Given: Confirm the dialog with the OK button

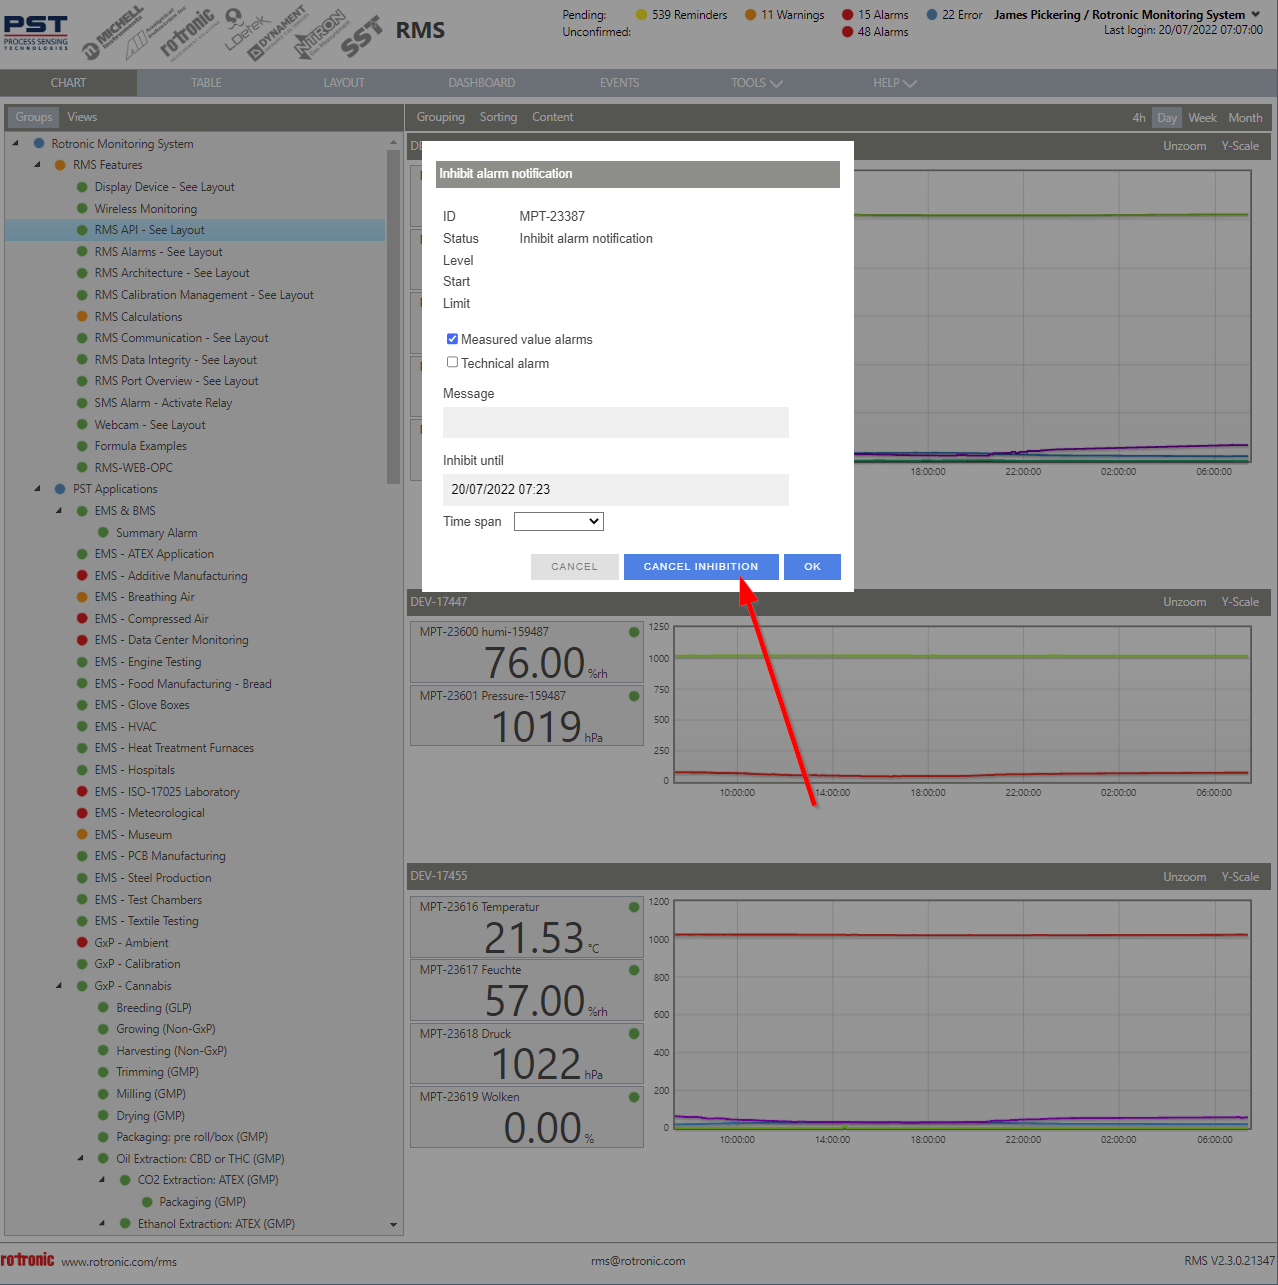Looking at the screenshot, I should pos(812,567).
